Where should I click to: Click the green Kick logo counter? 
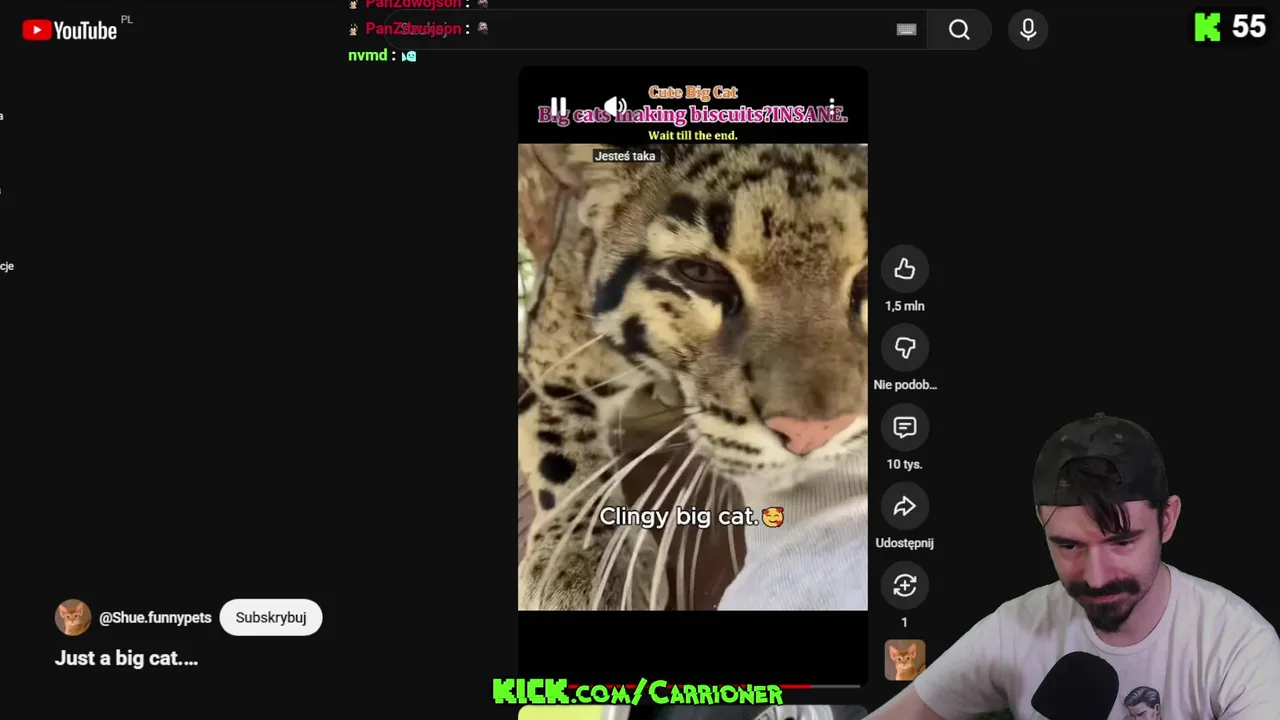click(x=1231, y=27)
